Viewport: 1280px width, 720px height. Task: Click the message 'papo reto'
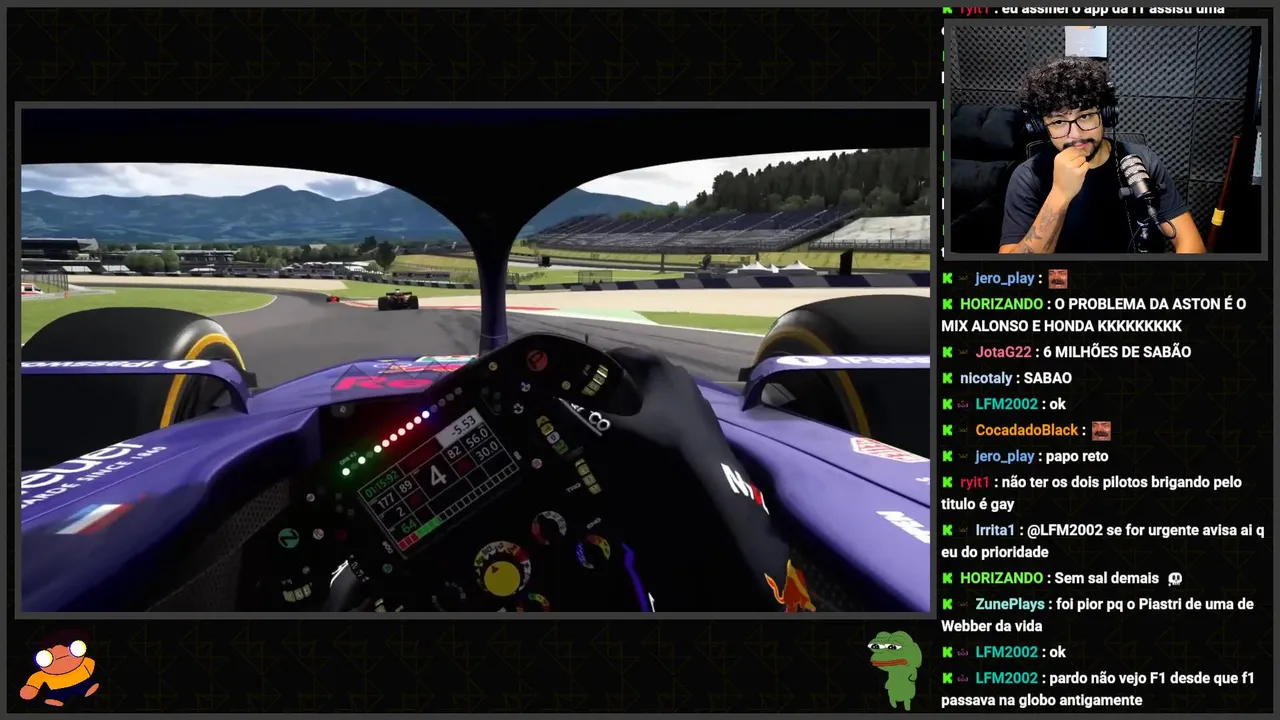pos(1079,456)
